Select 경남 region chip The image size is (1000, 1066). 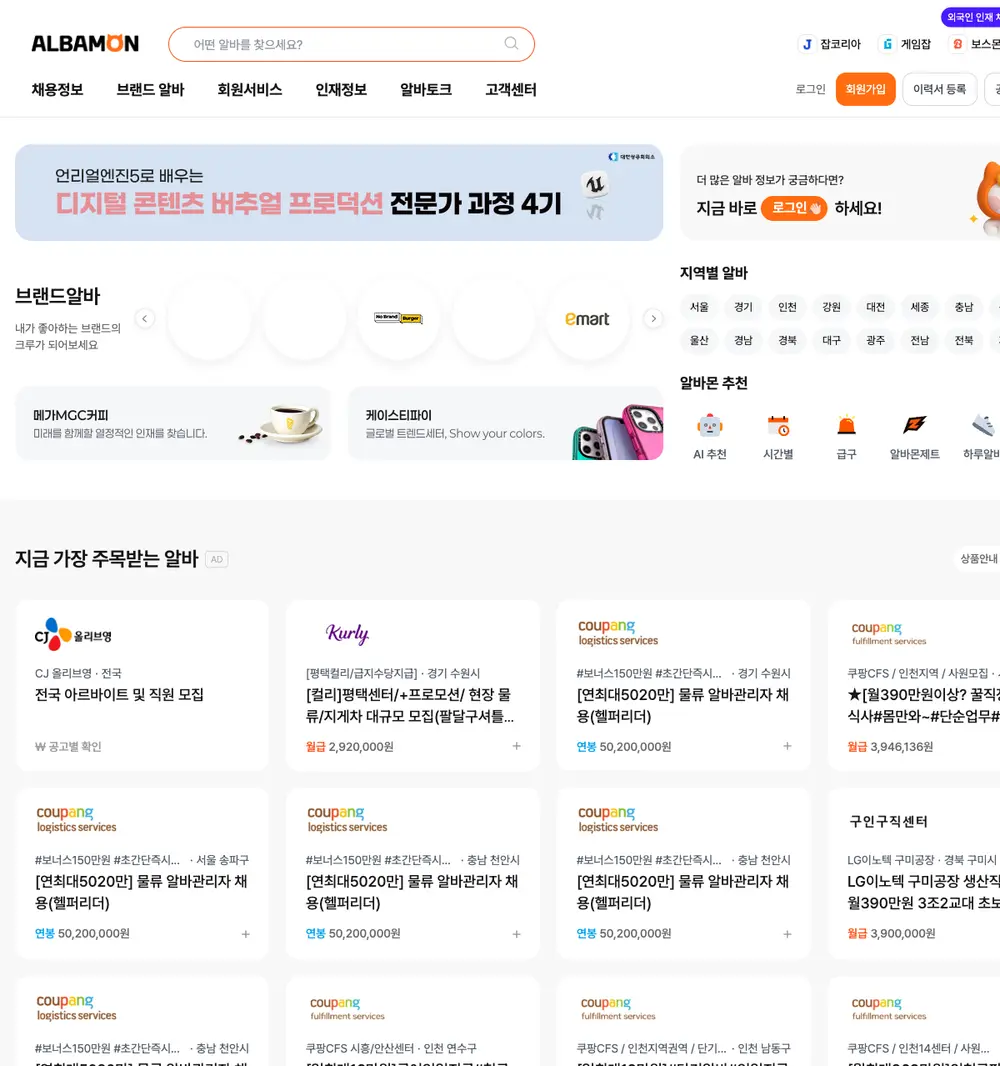coord(743,341)
